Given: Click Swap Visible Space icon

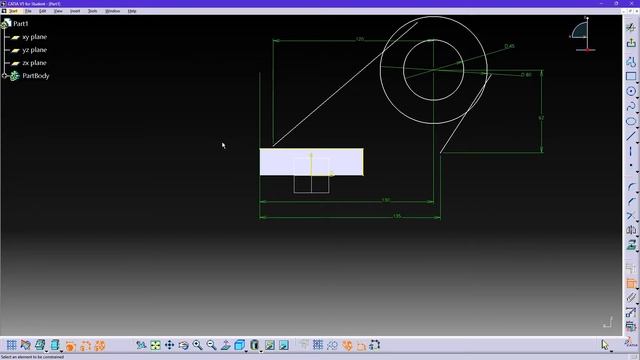Looking at the screenshot, I should tap(284, 345).
